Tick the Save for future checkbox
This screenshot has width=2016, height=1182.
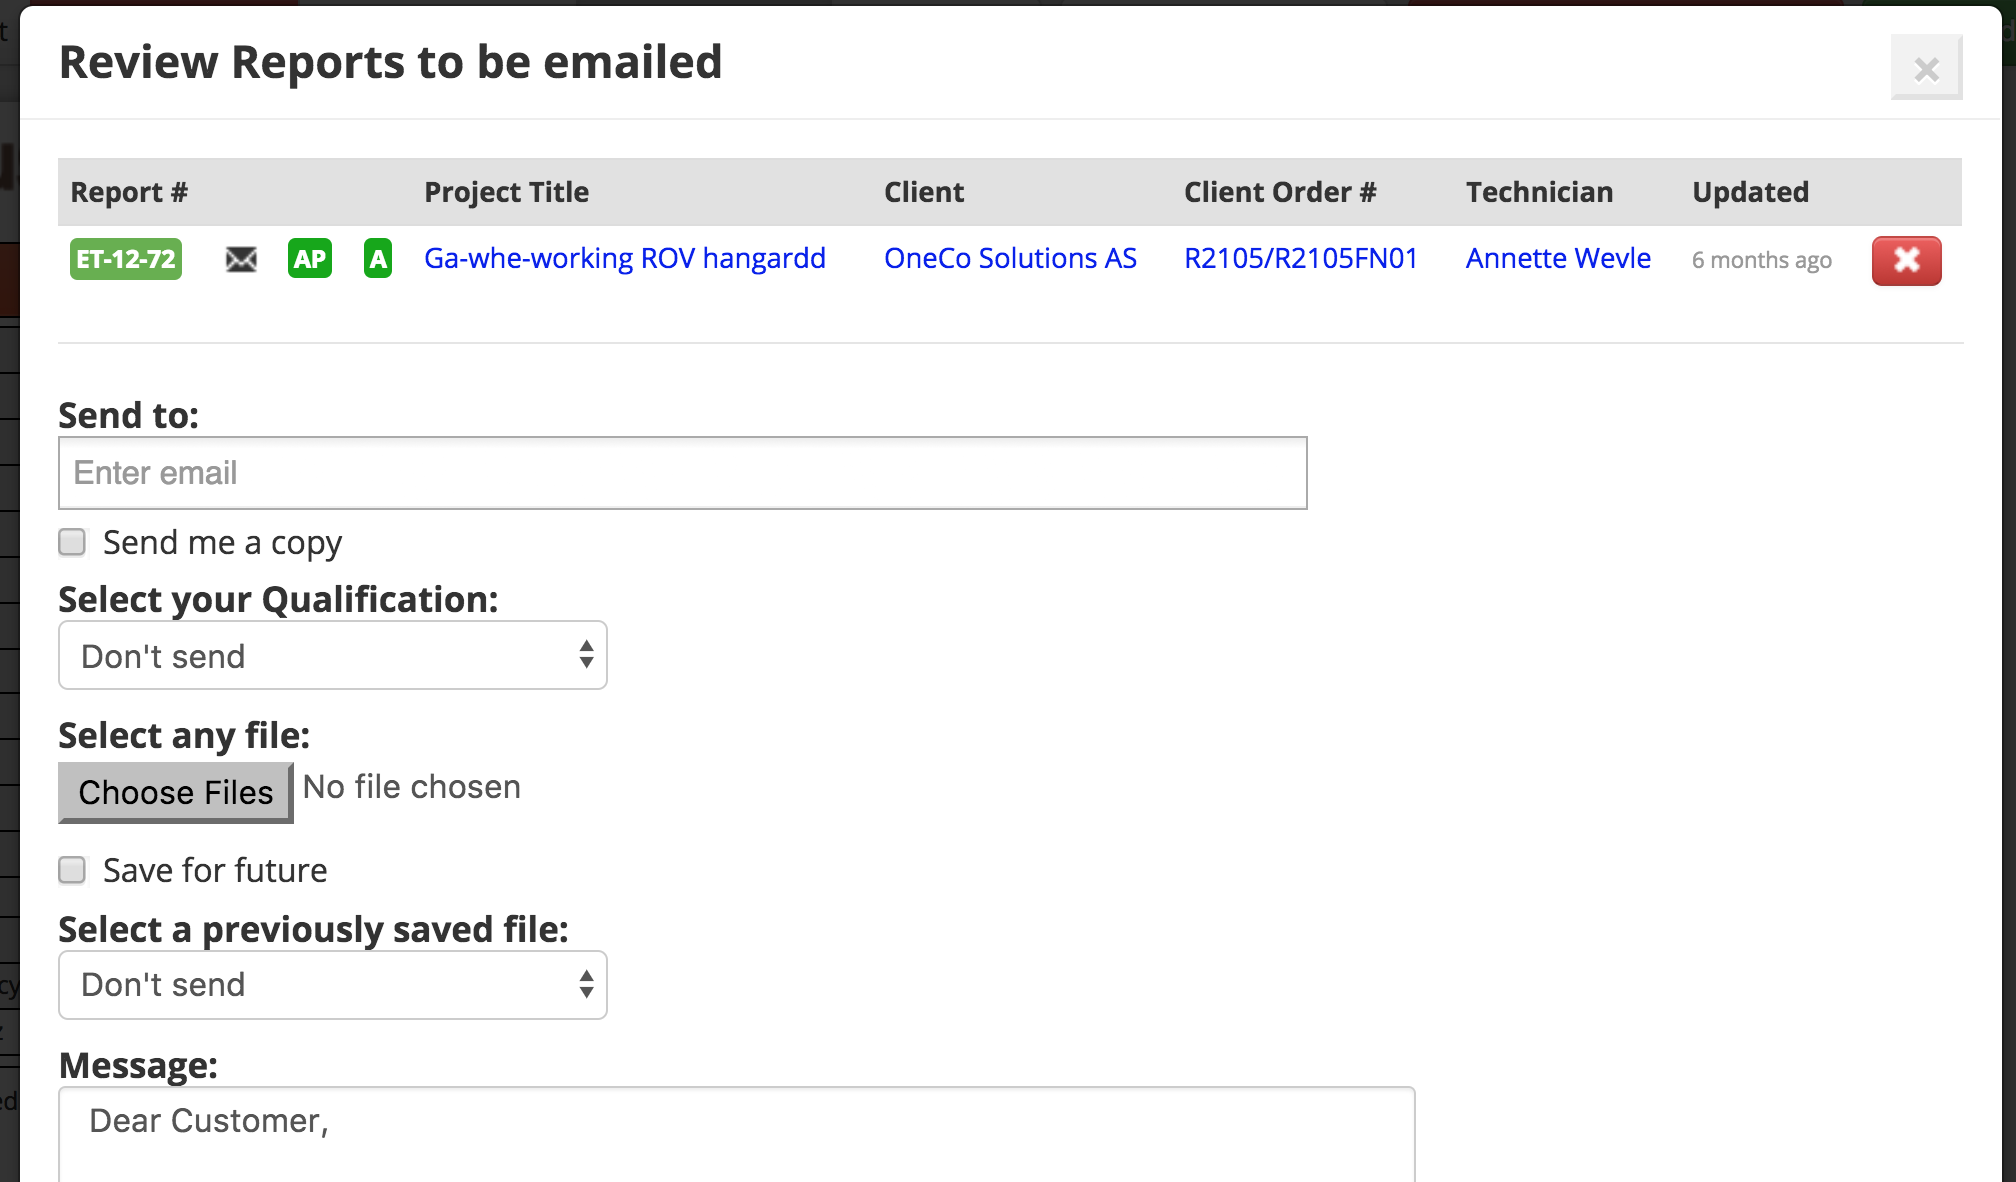pos(72,870)
